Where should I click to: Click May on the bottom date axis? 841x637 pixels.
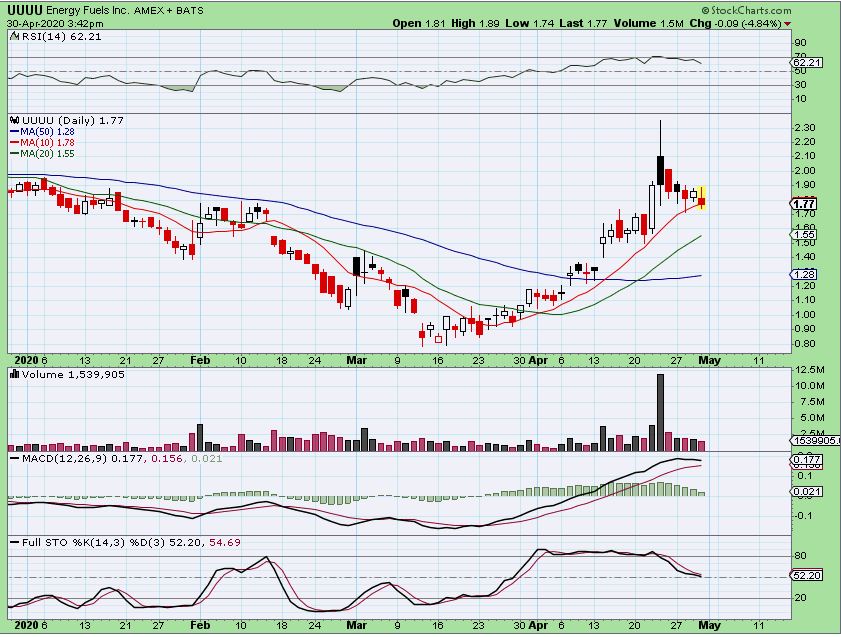coord(710,625)
